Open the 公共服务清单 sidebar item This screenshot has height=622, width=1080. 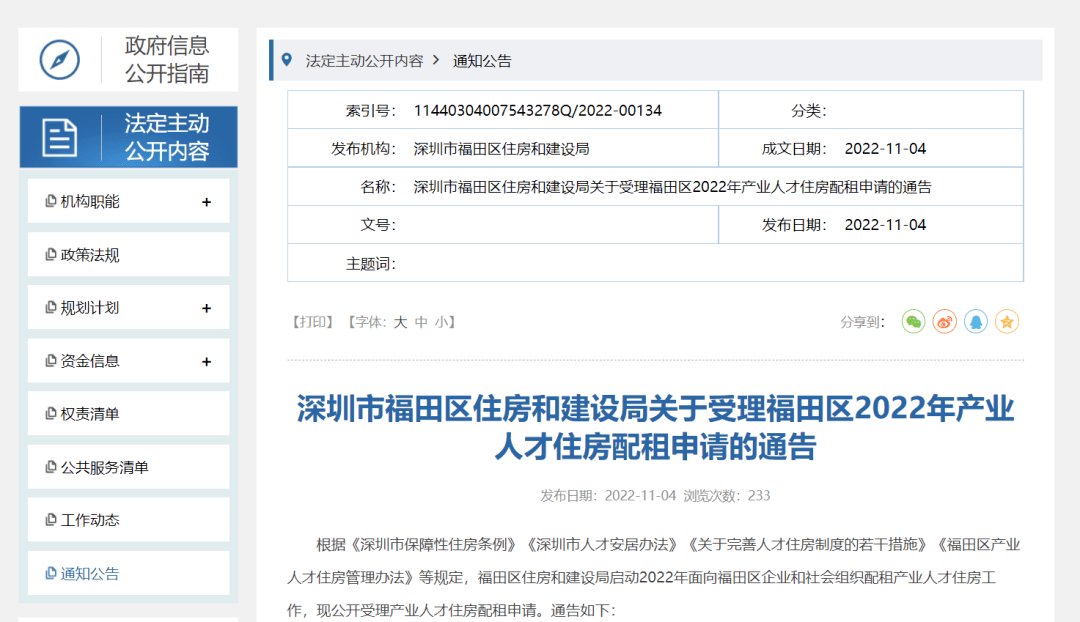pyautogui.click(x=128, y=467)
